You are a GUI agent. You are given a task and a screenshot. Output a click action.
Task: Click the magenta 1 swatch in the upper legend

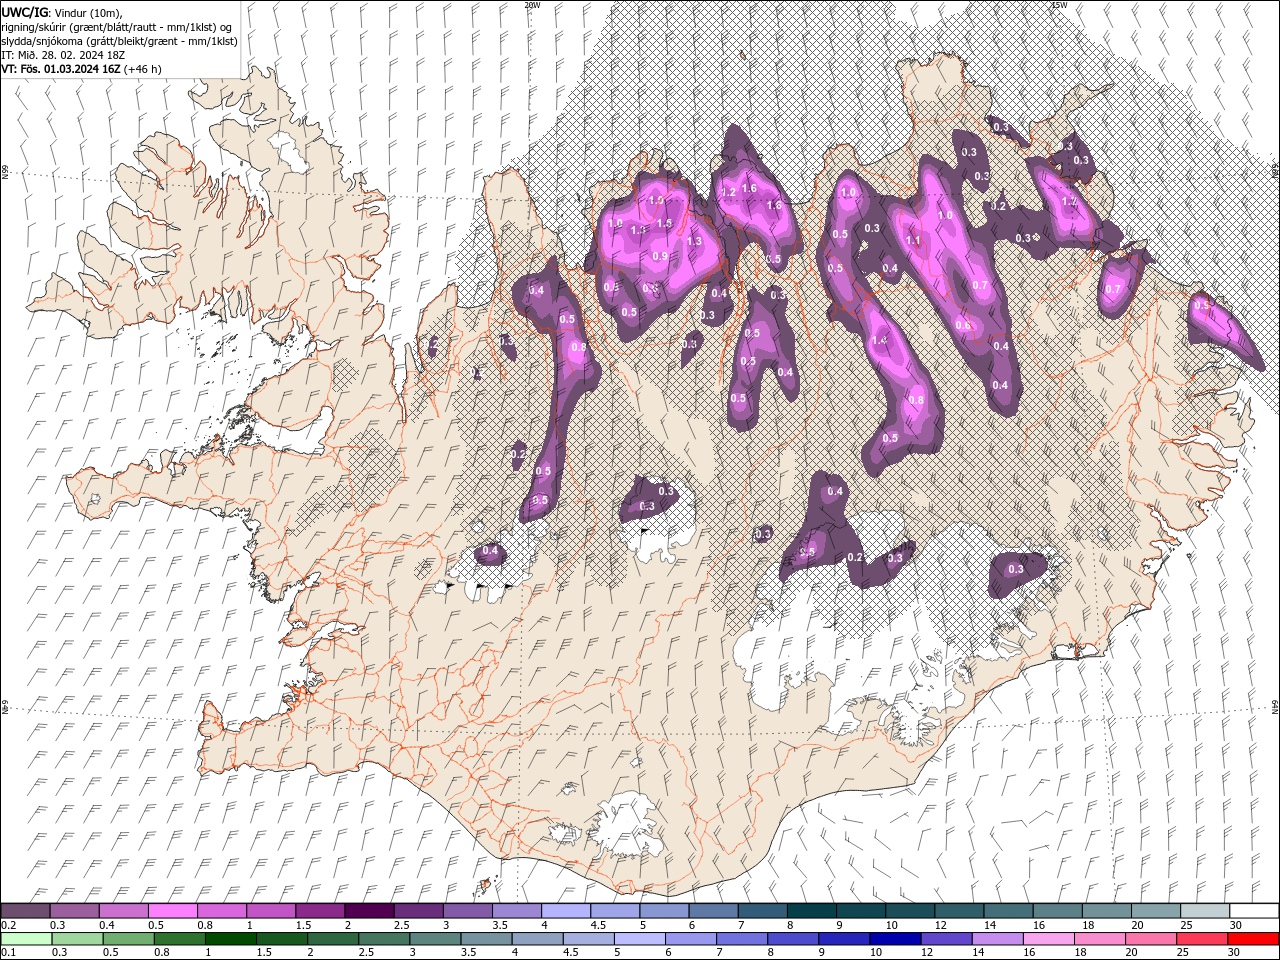point(270,911)
